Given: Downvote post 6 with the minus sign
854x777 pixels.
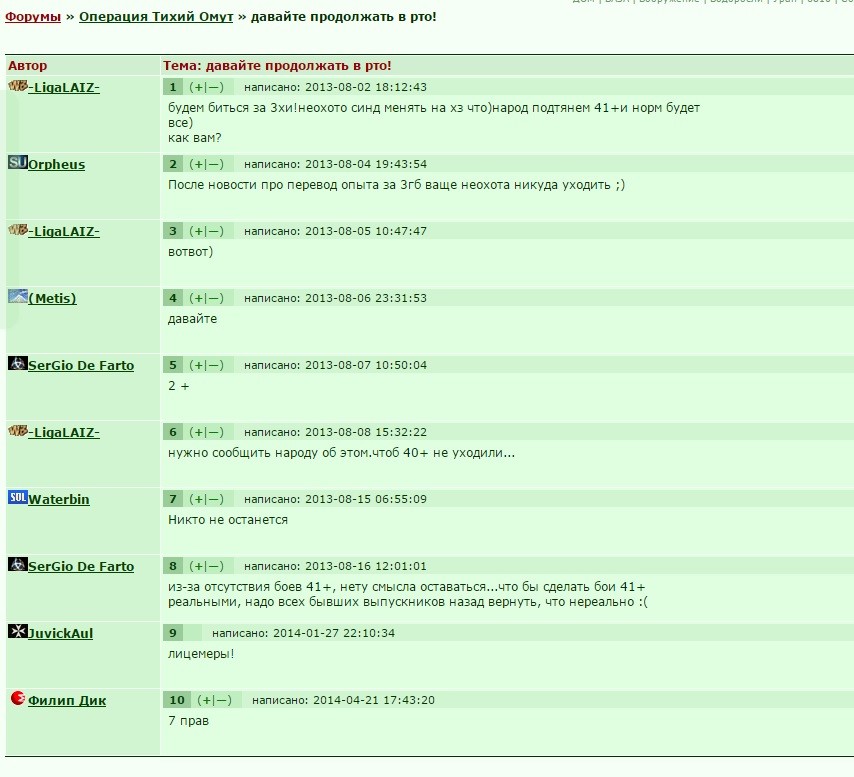Looking at the screenshot, I should [x=215, y=432].
